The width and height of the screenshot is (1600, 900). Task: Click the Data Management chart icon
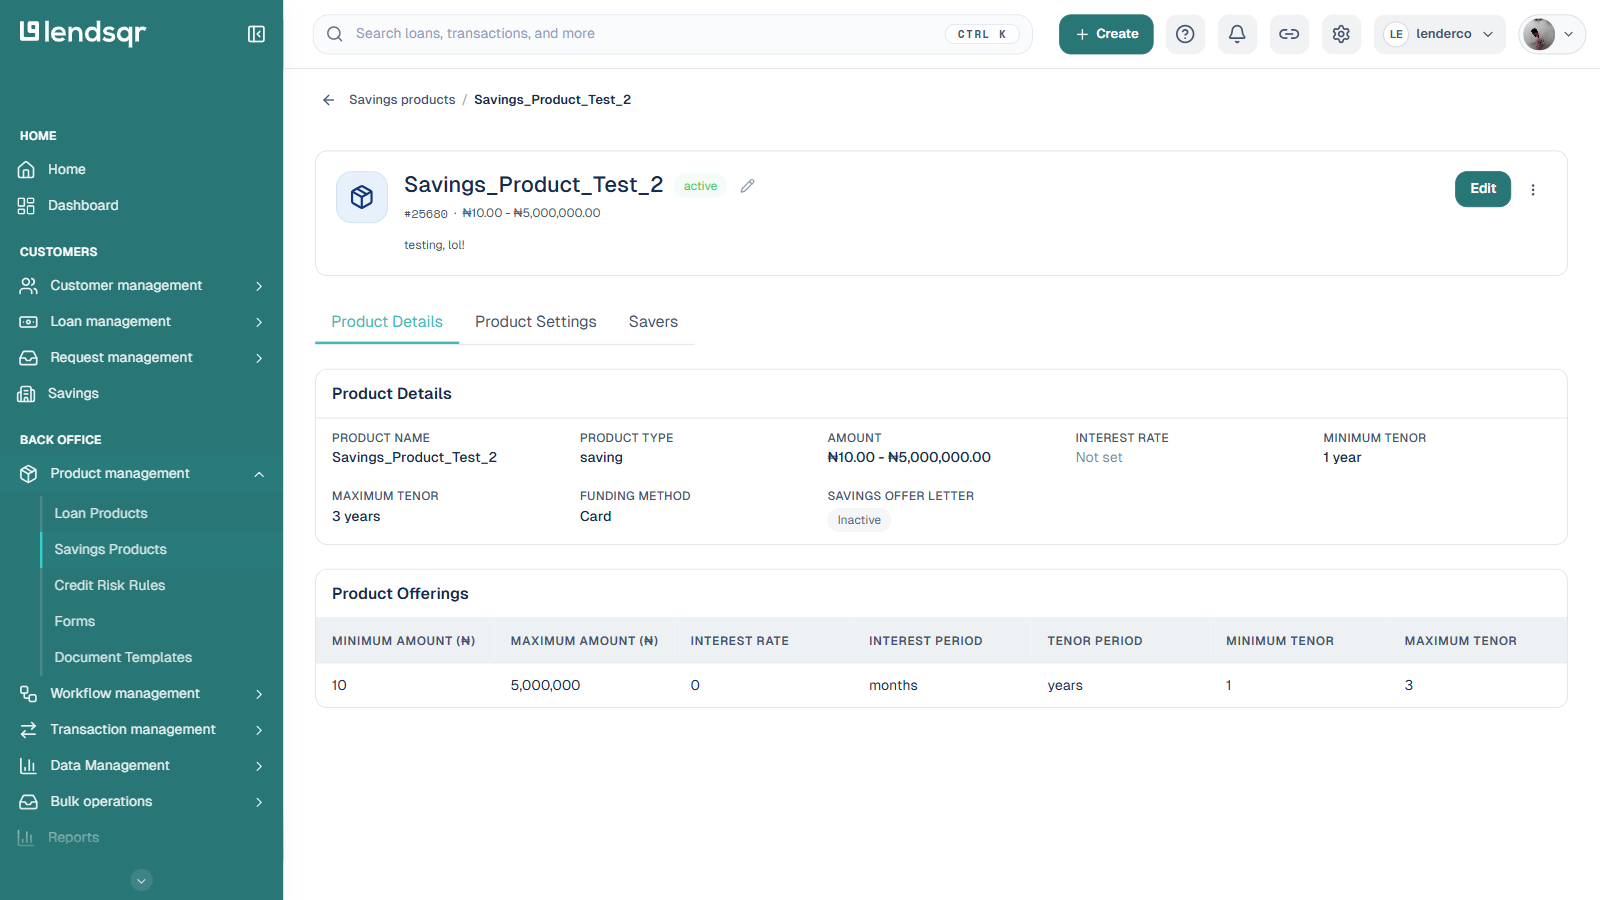[x=29, y=766]
